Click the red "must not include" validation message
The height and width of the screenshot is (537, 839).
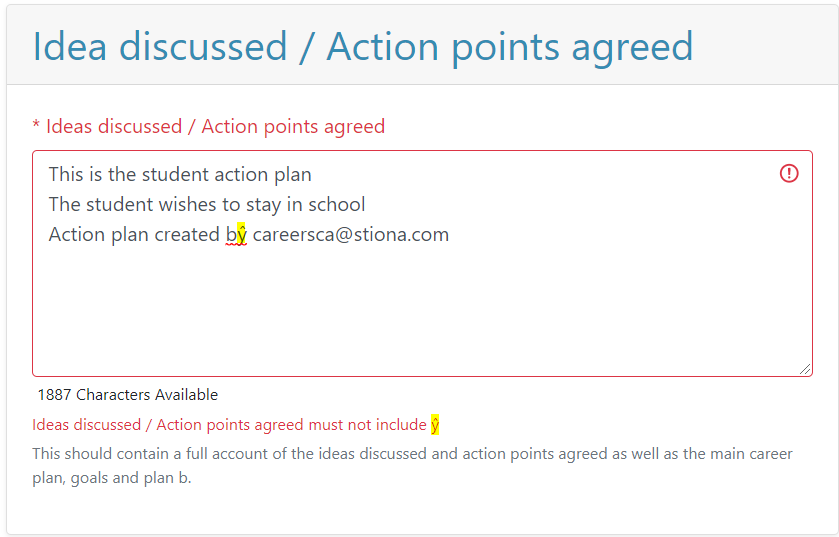[x=229, y=425]
